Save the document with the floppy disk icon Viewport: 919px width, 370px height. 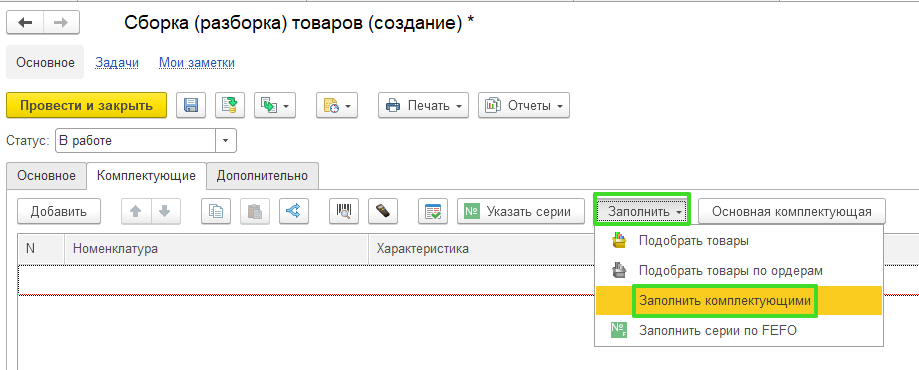coord(191,106)
